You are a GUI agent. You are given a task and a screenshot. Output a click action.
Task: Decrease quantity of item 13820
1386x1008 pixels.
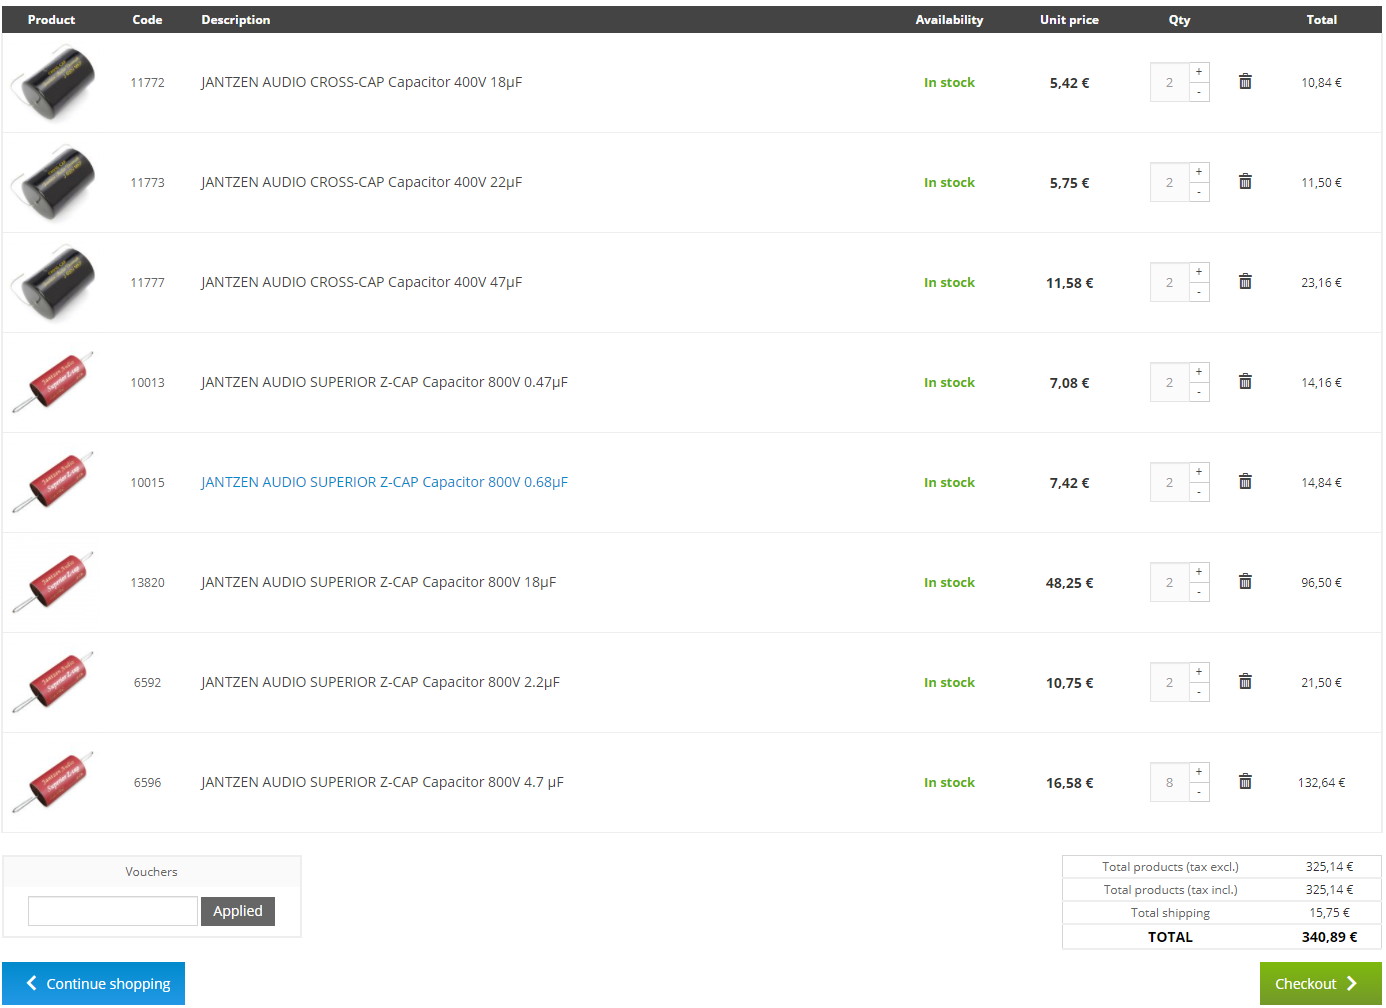point(1199,592)
